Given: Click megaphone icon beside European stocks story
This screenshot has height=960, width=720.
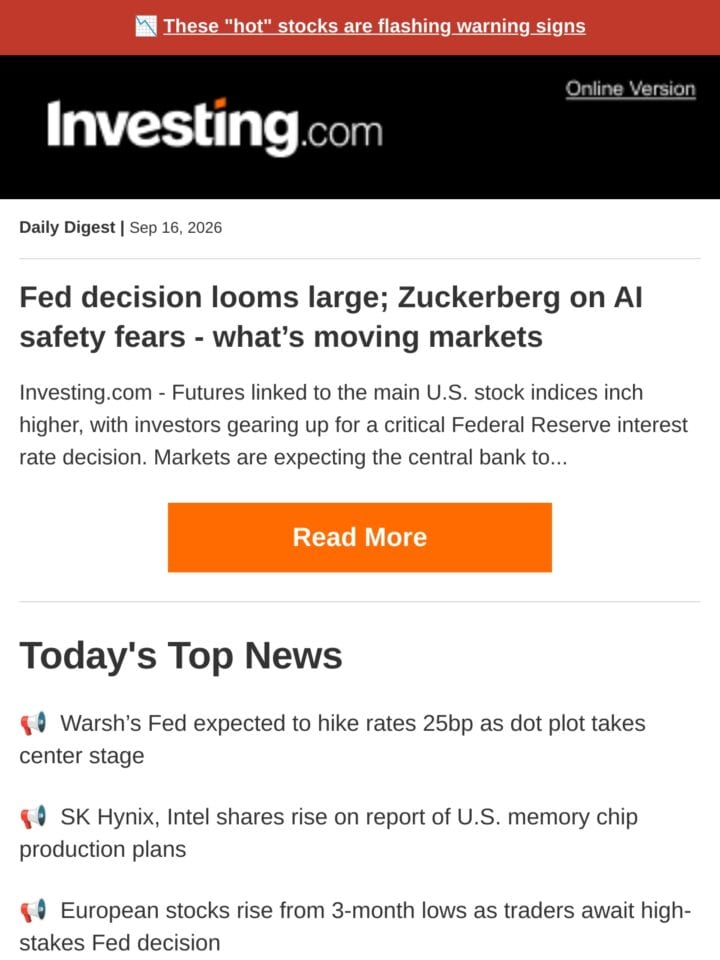Looking at the screenshot, I should pos(33,910).
